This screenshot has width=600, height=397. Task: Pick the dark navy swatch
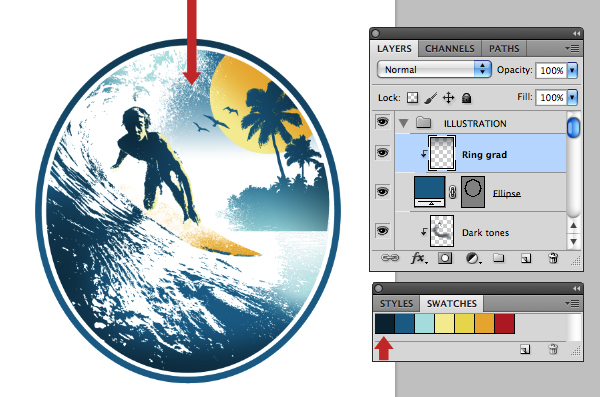[x=385, y=323]
